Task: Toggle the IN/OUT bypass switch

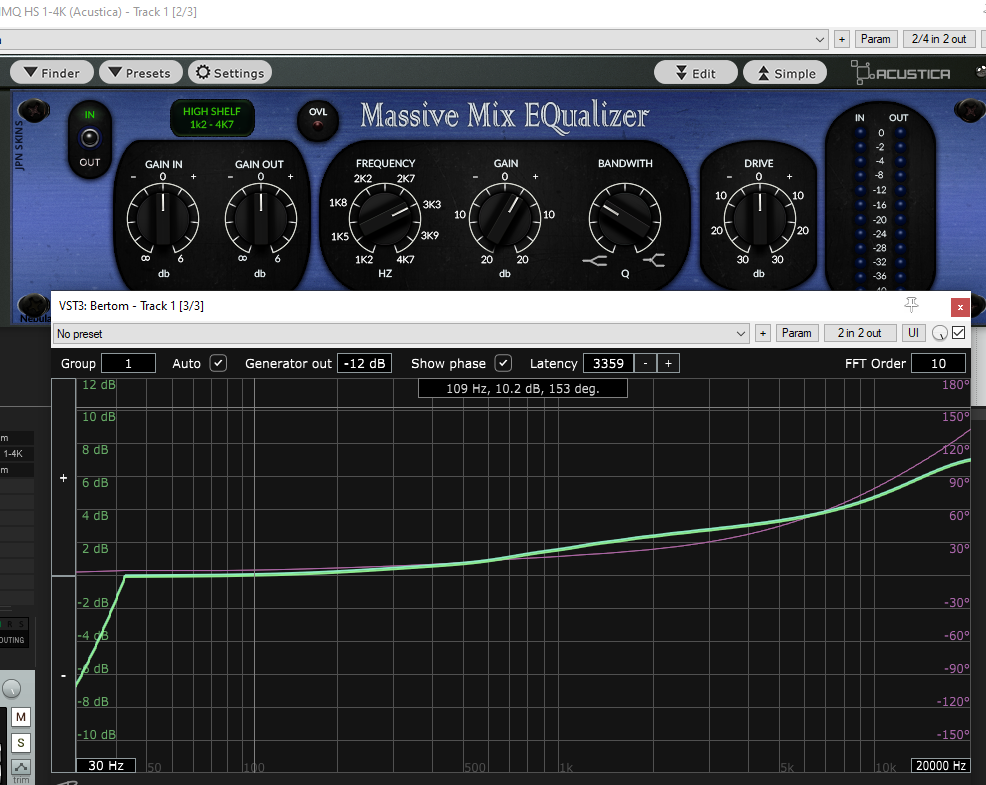Action: [90, 138]
